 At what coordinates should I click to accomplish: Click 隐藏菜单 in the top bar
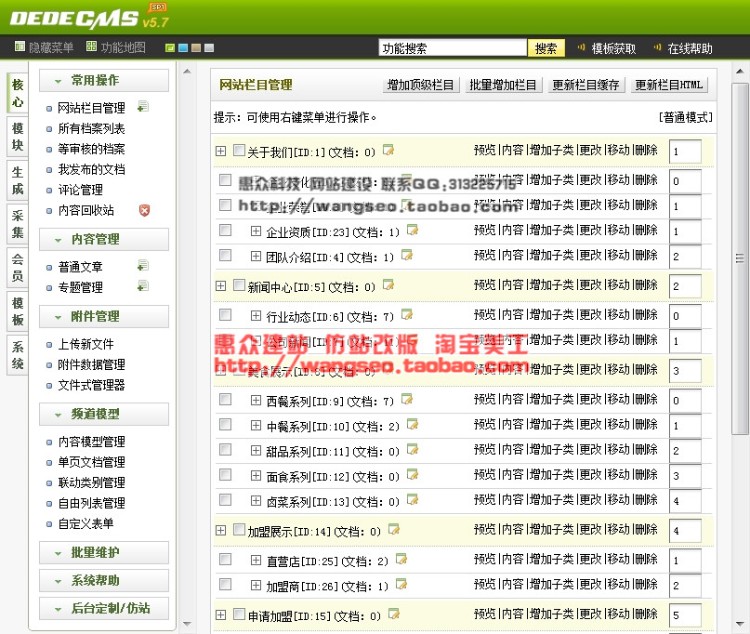[44, 47]
